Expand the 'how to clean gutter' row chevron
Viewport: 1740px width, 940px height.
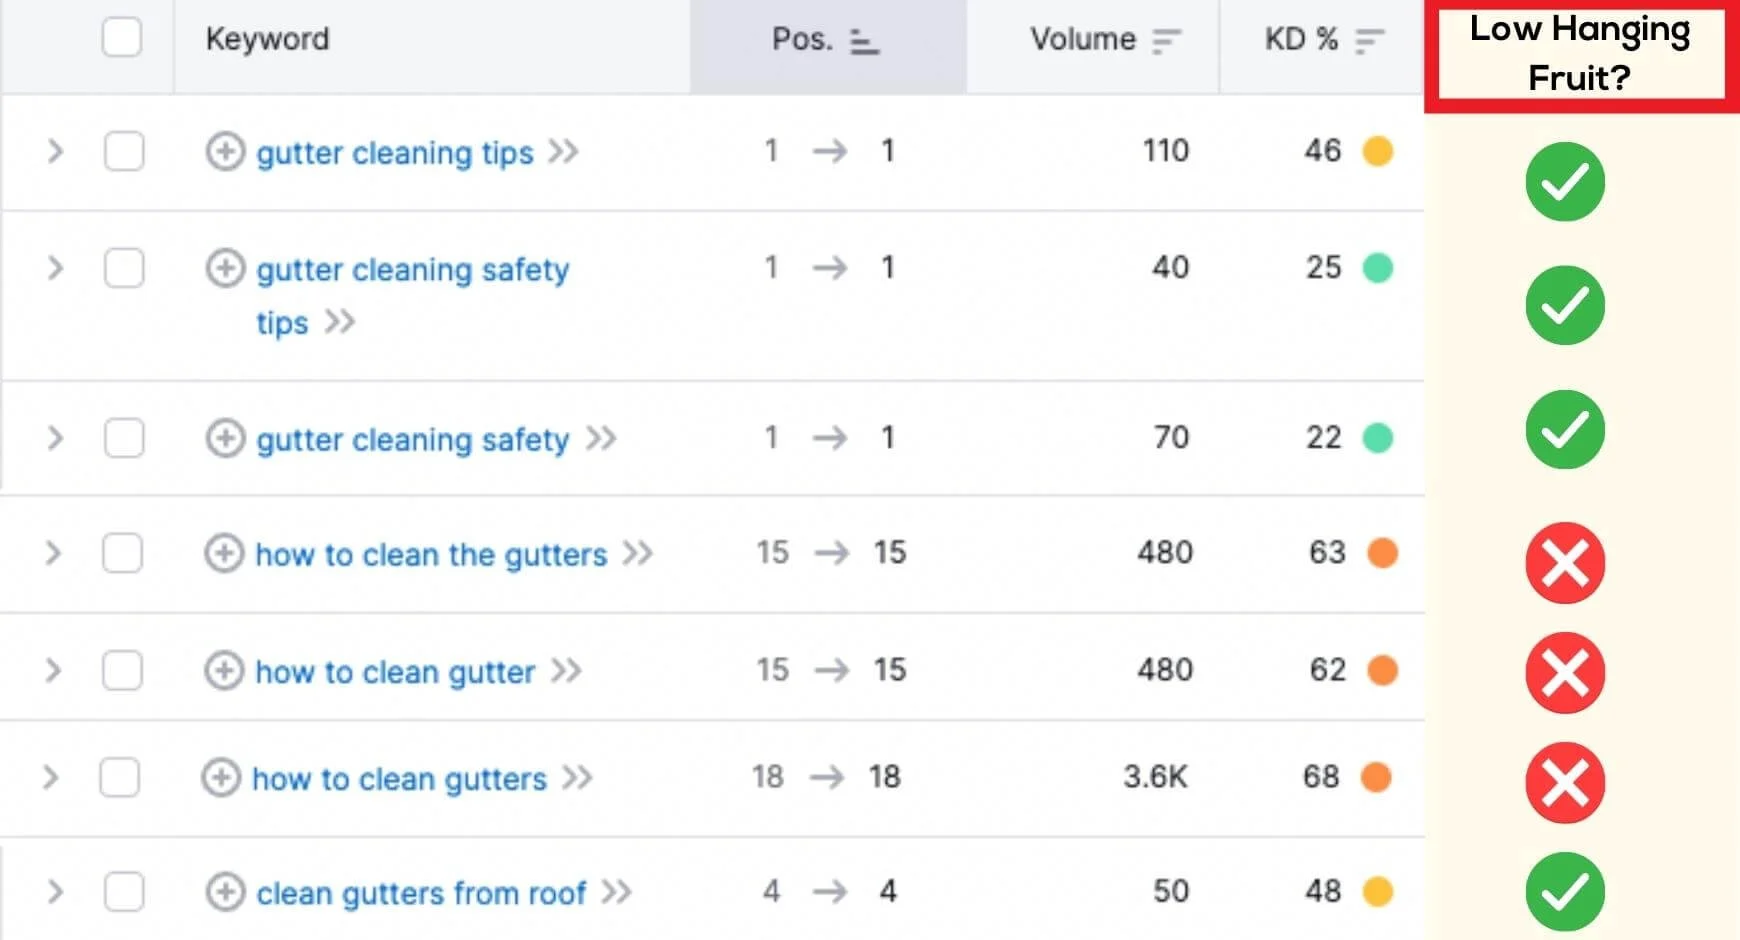(53, 670)
